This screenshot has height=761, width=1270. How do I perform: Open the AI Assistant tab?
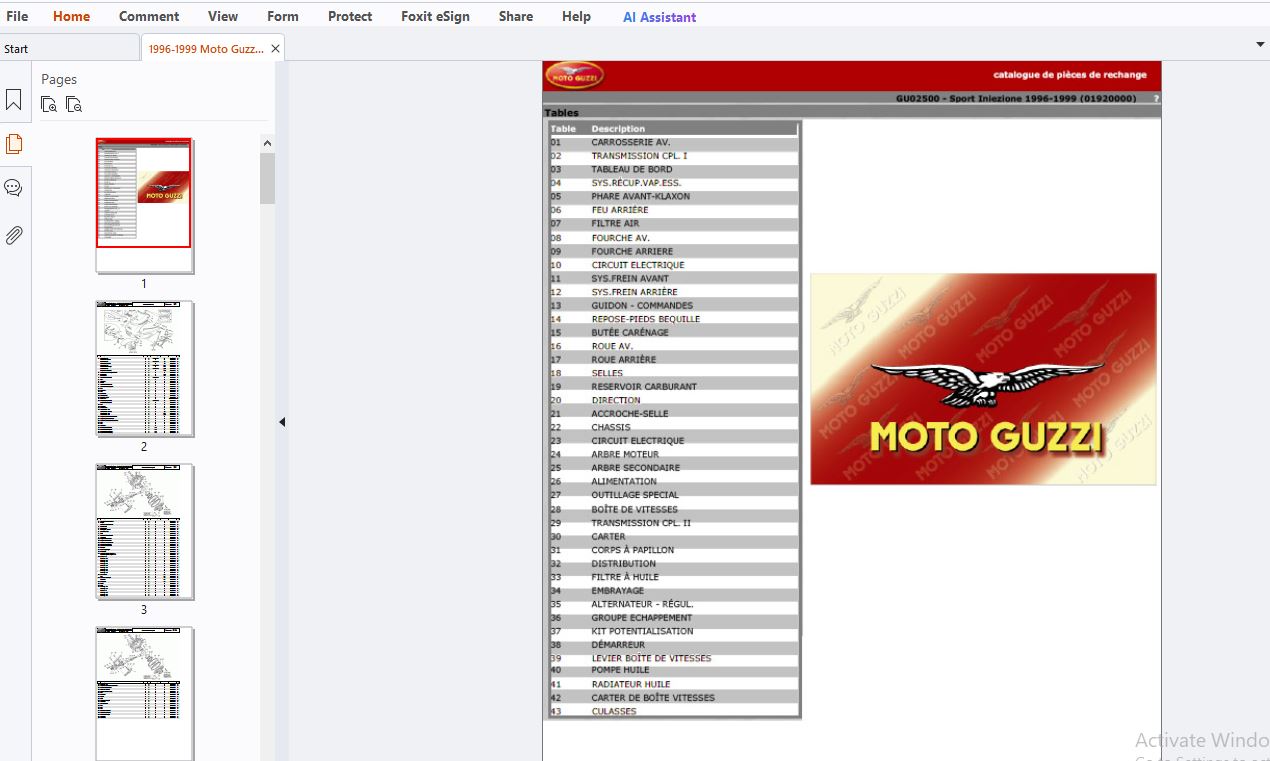tap(659, 17)
